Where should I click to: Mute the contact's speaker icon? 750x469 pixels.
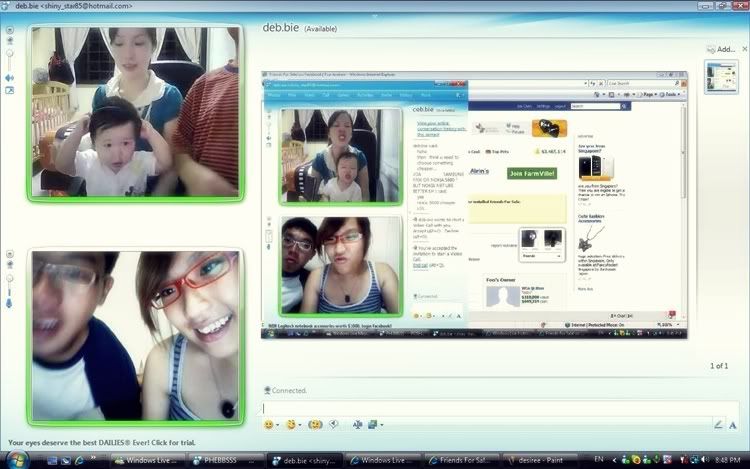10,78
